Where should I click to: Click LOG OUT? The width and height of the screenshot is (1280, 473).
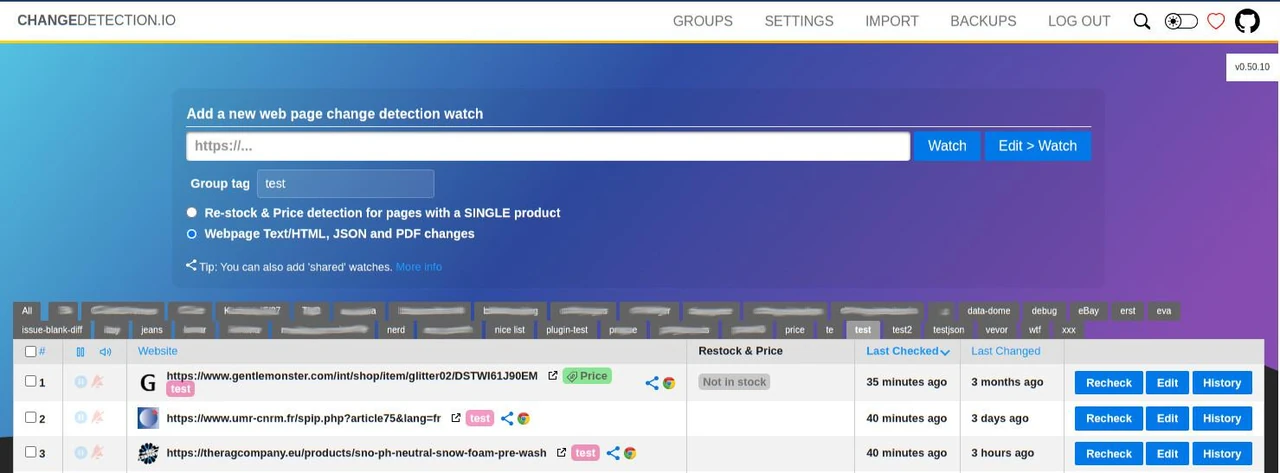[x=1079, y=21]
